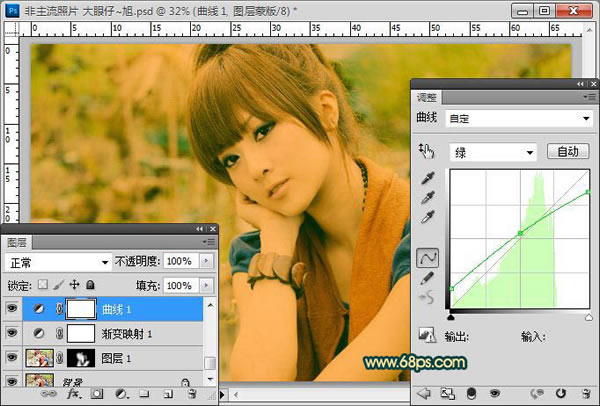Click the Photoshop Ps title bar icon

point(13,10)
